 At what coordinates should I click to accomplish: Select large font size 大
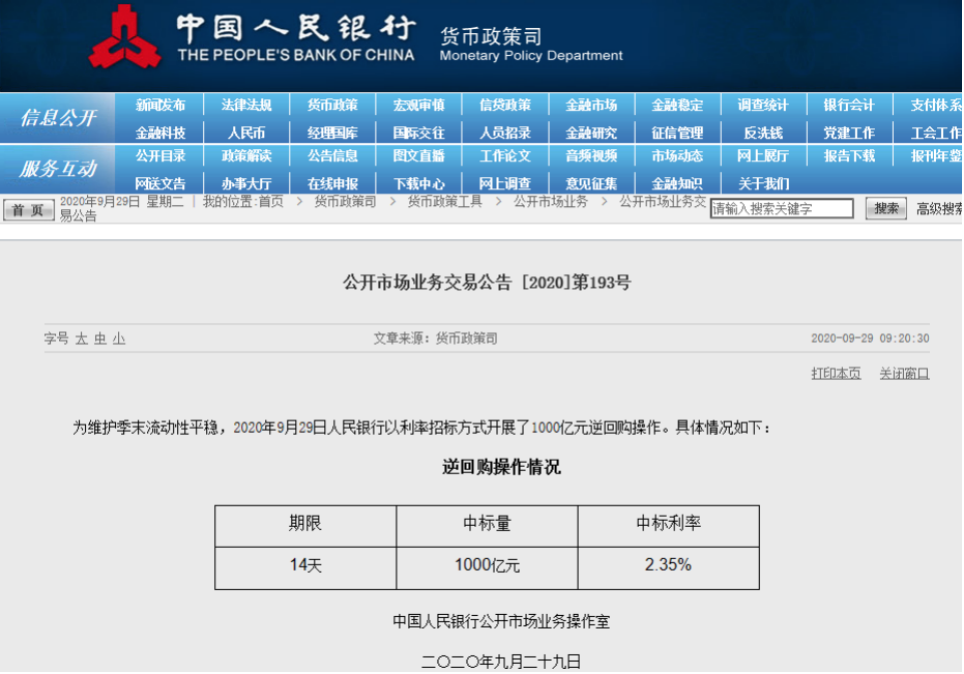81,339
